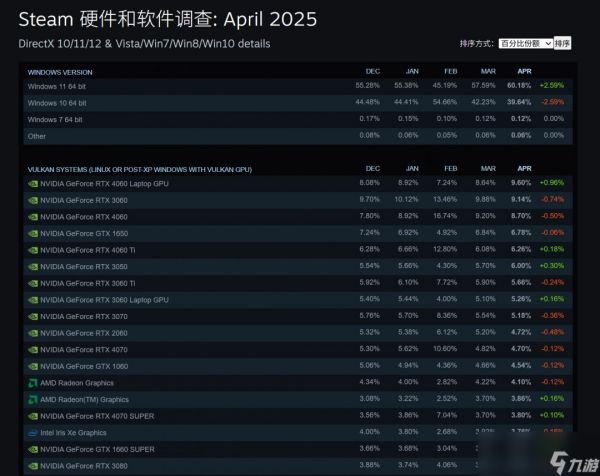Select the Windows 7 64 bit row label
The width and height of the screenshot is (600, 476).
(55, 120)
